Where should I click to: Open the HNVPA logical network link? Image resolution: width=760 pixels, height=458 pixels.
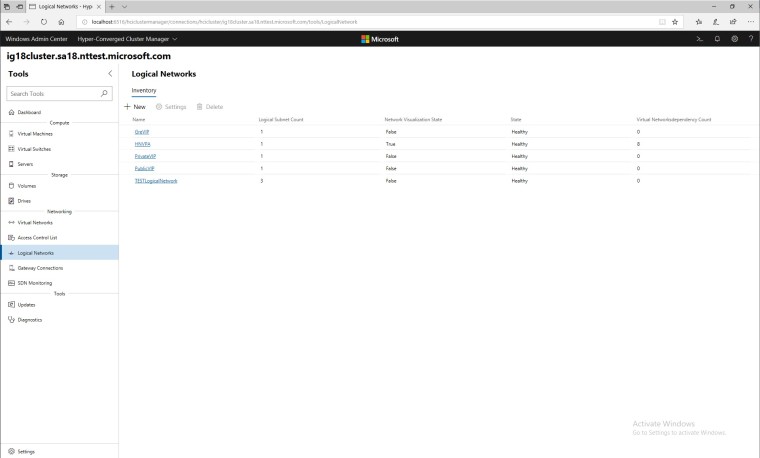[x=142, y=144]
